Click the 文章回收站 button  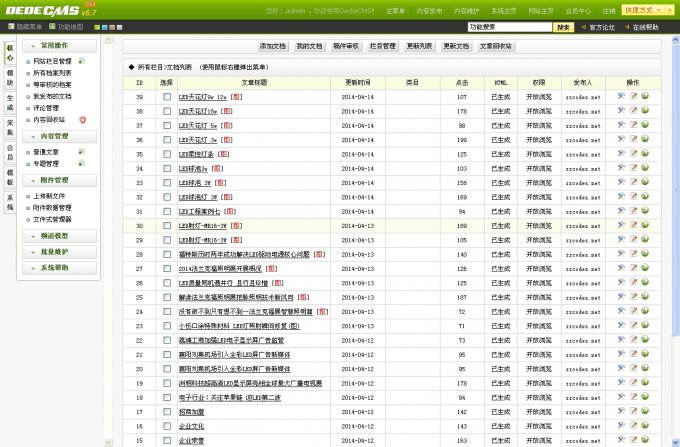pos(496,46)
